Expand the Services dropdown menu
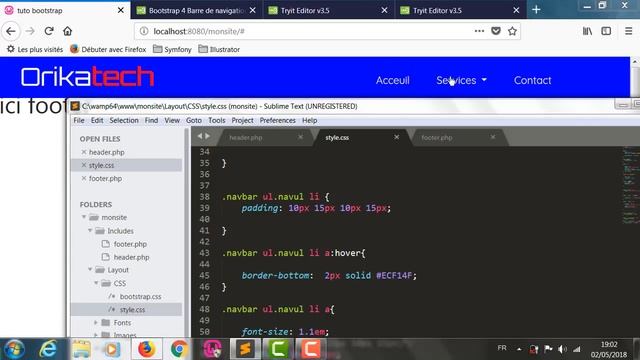The image size is (640, 360). click(x=461, y=80)
